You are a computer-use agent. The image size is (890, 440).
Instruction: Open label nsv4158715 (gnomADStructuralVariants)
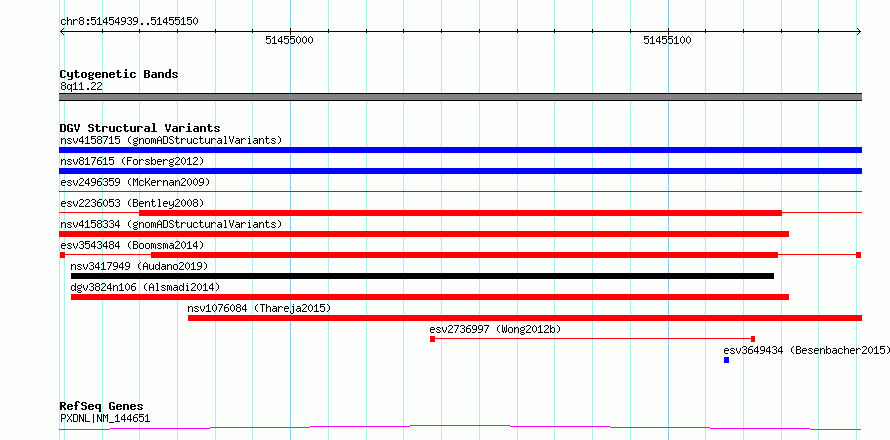coord(171,140)
